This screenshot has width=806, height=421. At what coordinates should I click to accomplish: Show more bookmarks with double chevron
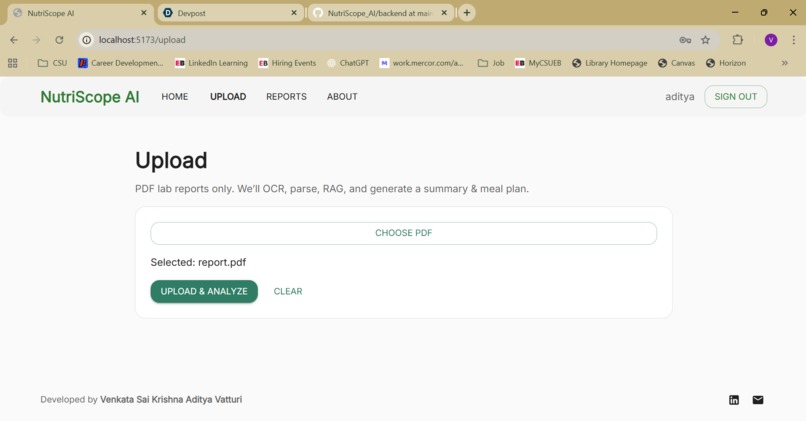point(784,63)
